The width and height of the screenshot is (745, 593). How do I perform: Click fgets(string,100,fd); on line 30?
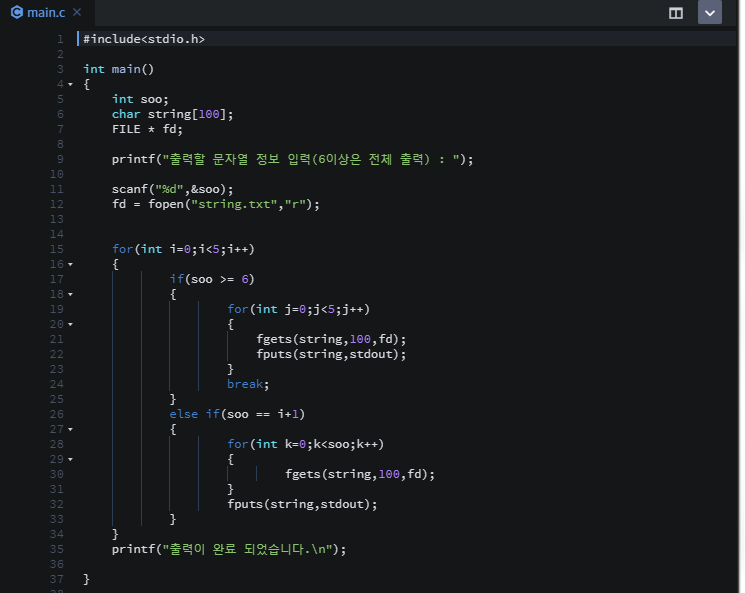pos(360,474)
